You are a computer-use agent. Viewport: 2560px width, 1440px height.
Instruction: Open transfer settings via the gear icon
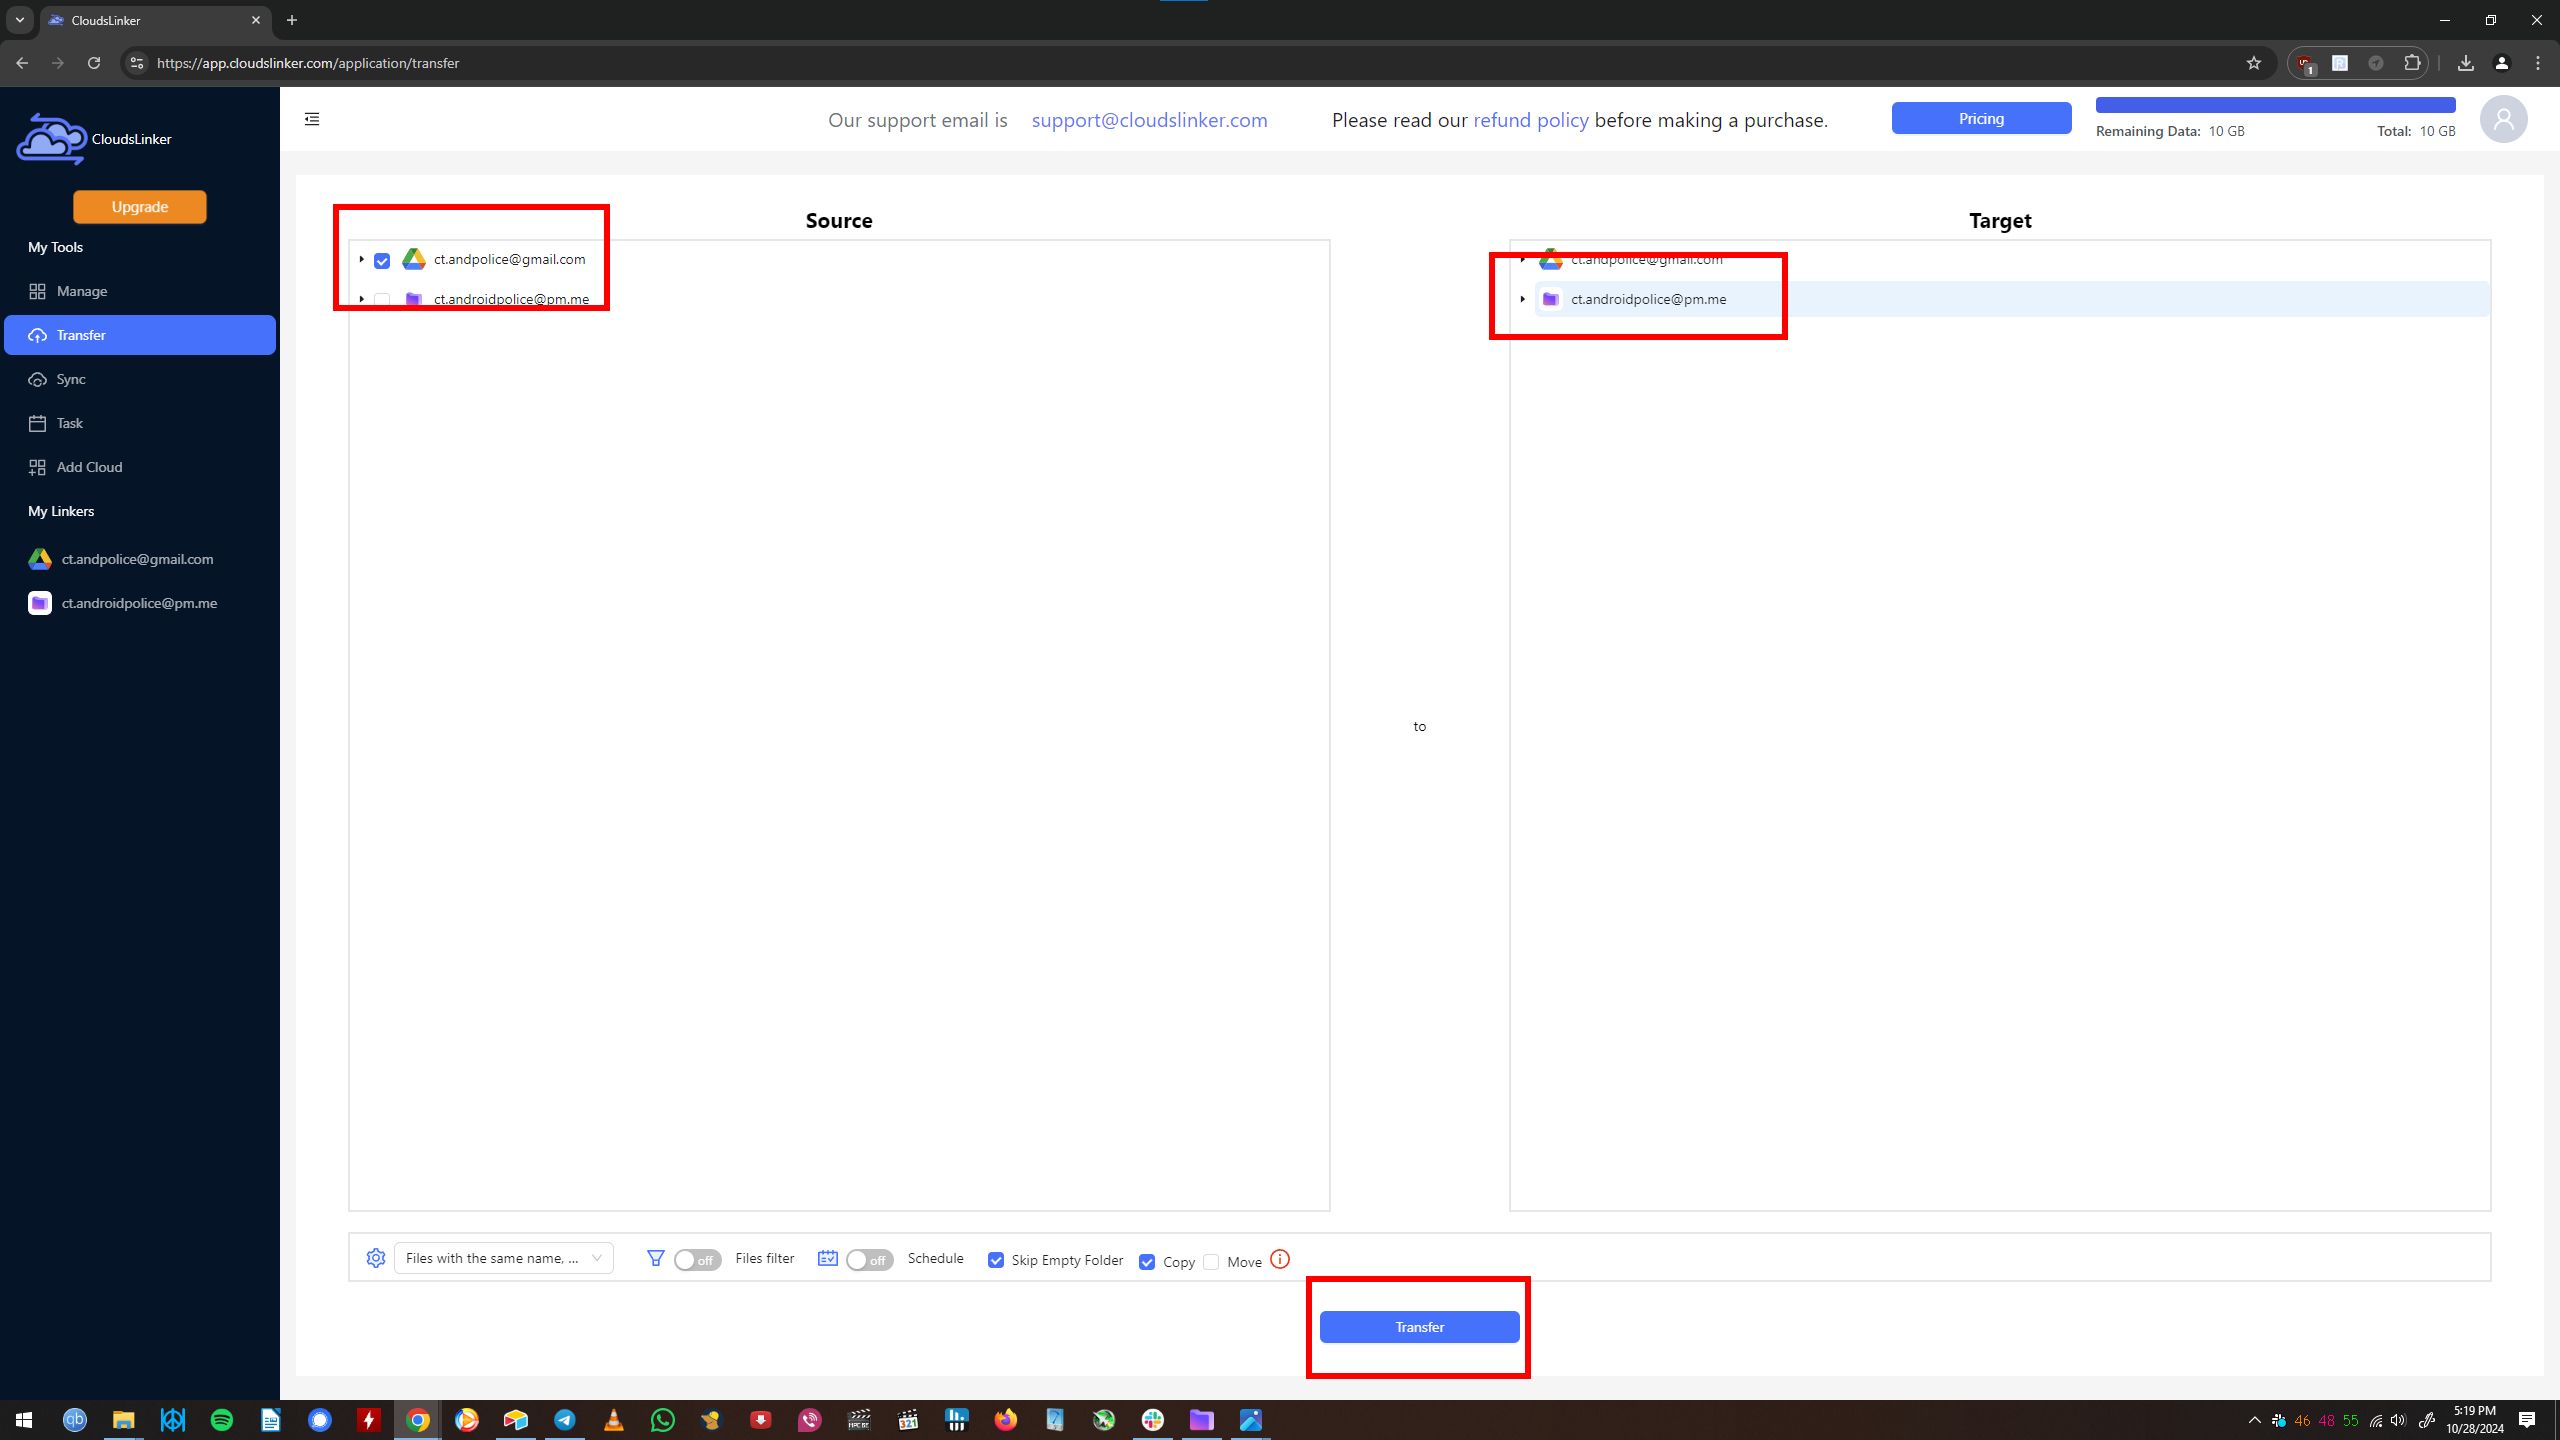point(376,1258)
